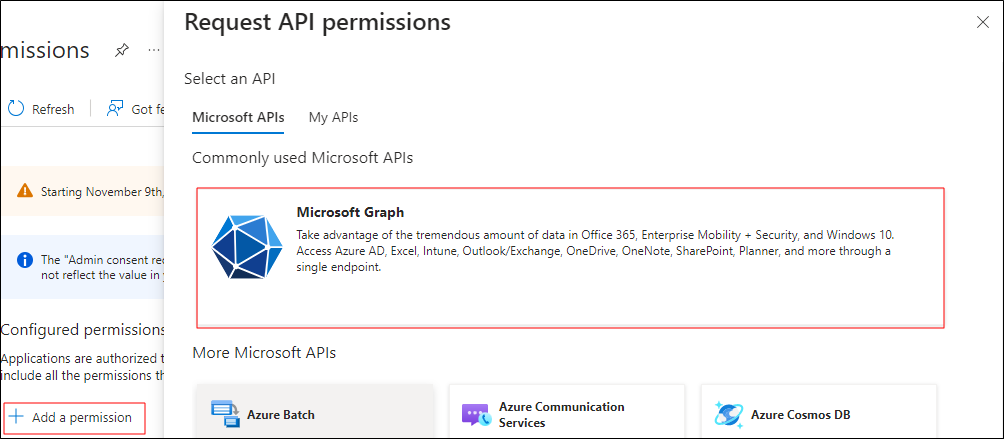The width and height of the screenshot is (1004, 439).
Task: Click the Got feedback person icon
Action: [116, 108]
